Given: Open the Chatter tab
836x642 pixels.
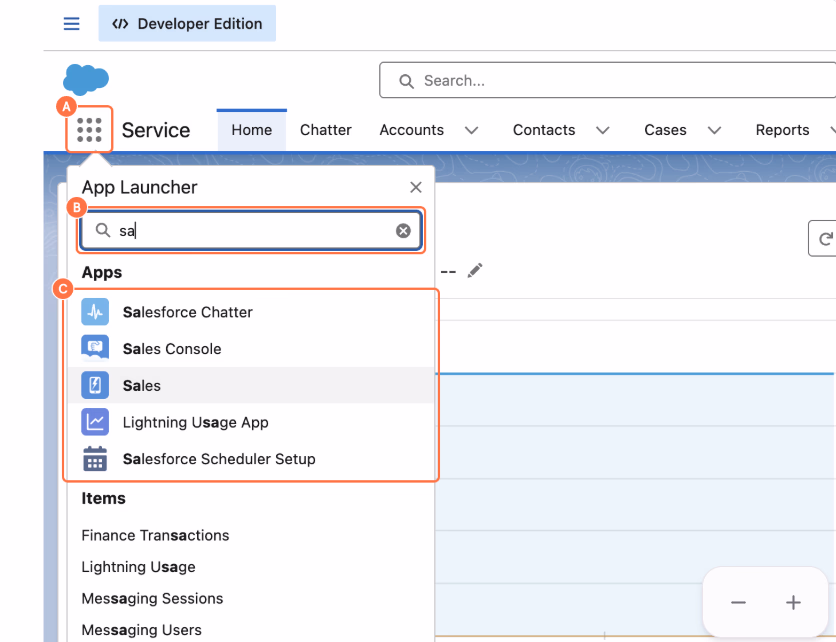Looking at the screenshot, I should 326,130.
